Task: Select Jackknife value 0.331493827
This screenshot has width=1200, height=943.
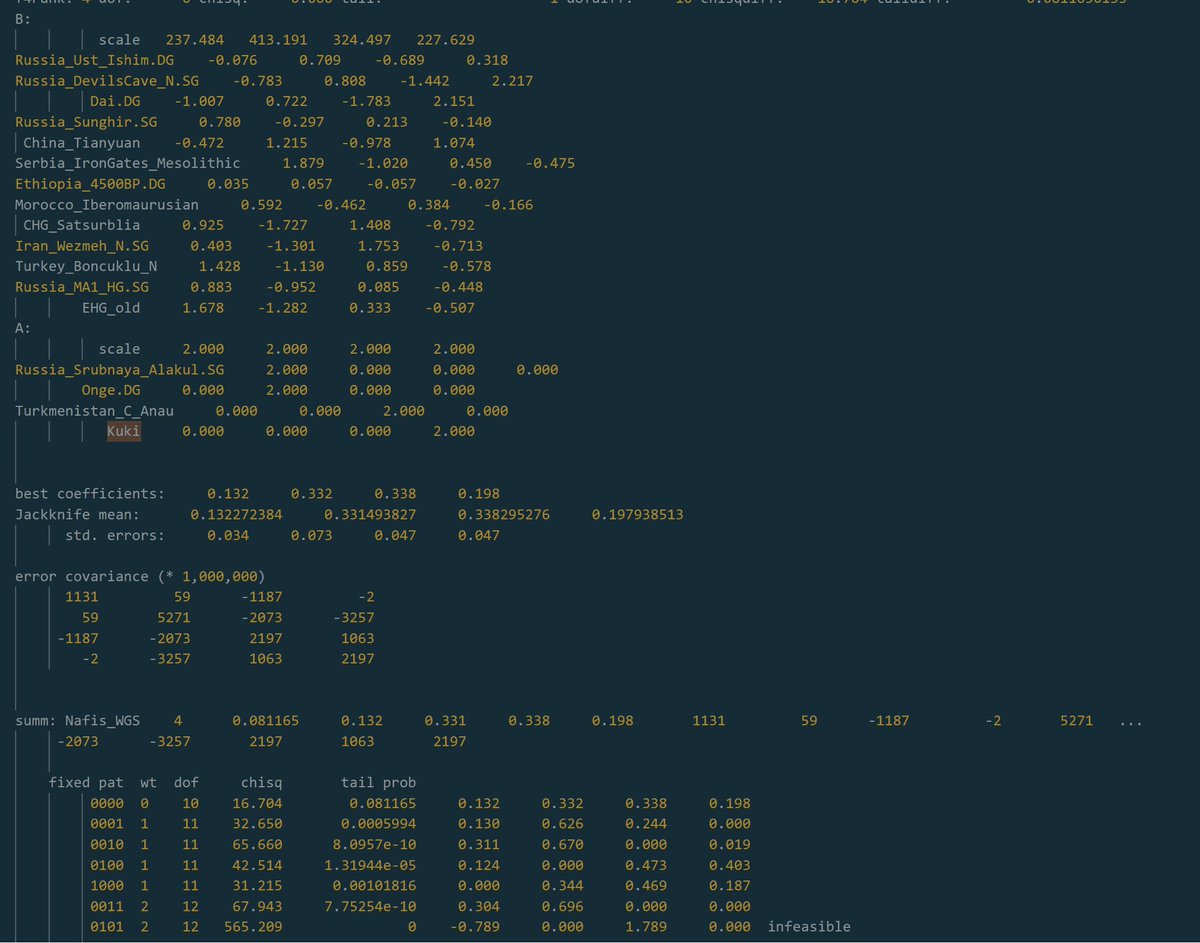Action: [370, 515]
